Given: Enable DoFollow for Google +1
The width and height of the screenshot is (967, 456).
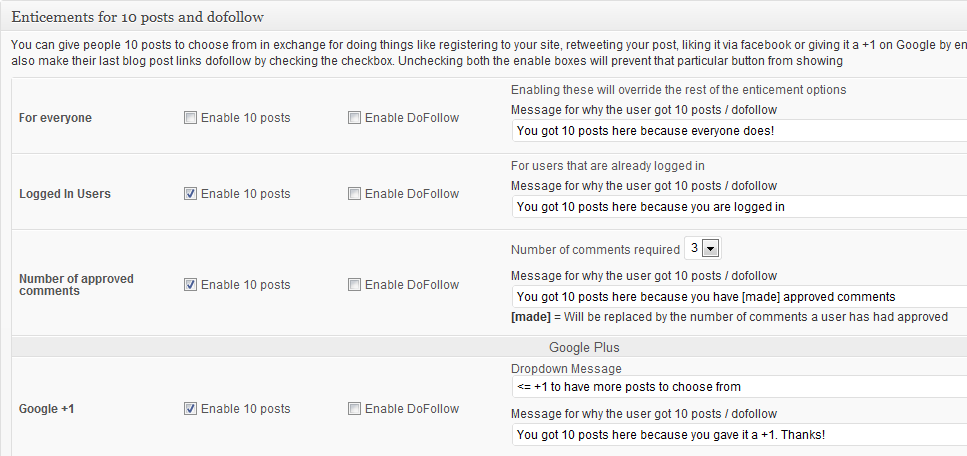Looking at the screenshot, I should pos(355,409).
